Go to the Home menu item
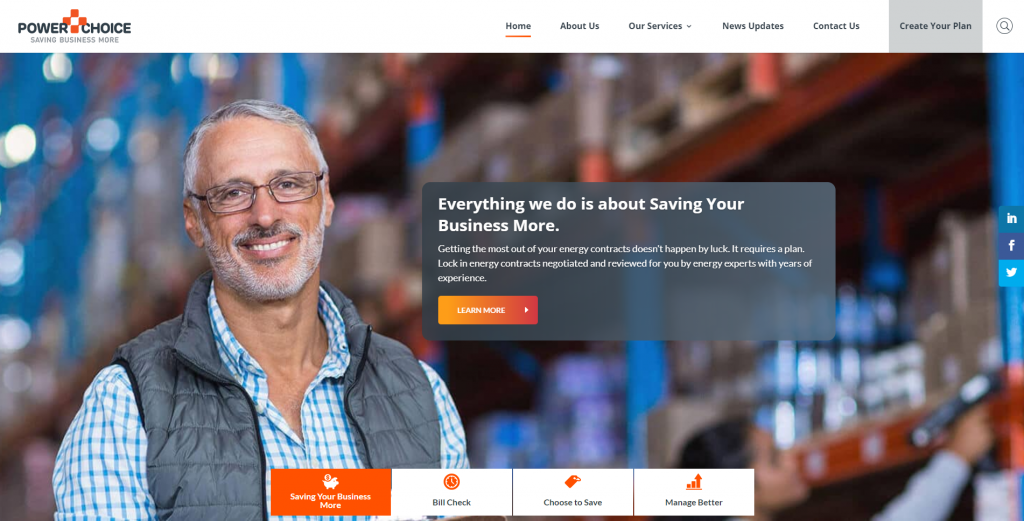Image resolution: width=1024 pixels, height=521 pixels. click(x=518, y=26)
